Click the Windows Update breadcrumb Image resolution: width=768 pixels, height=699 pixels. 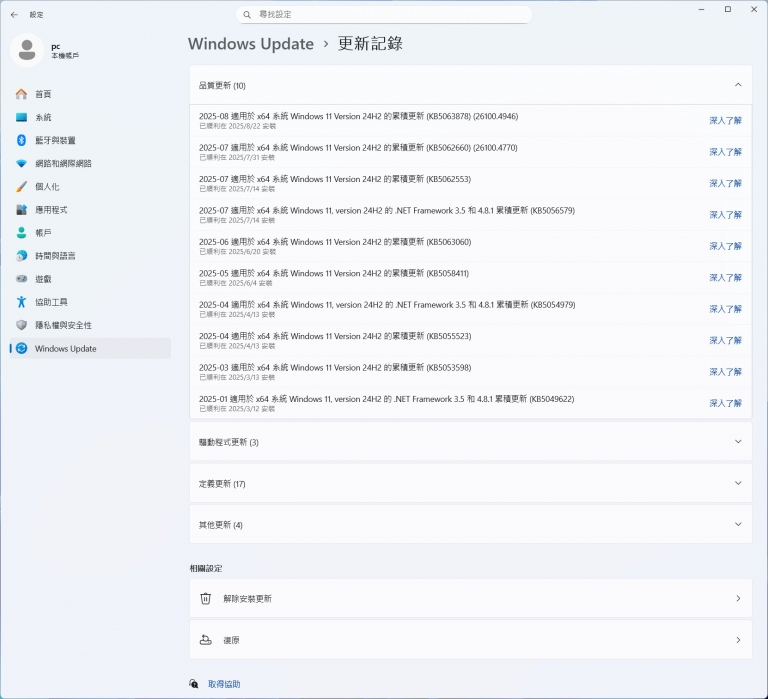251,44
